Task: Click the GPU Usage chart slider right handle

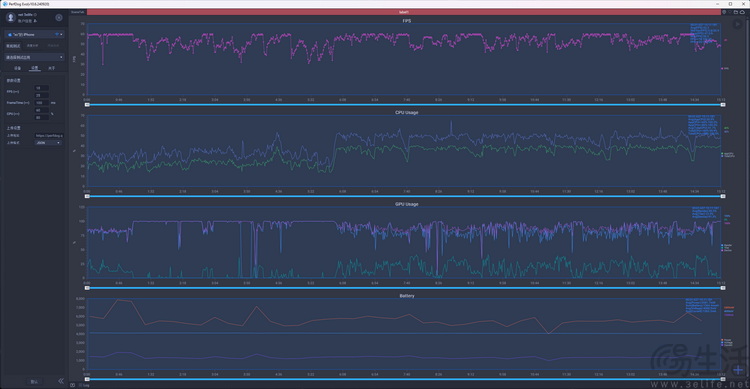Action: [723, 288]
